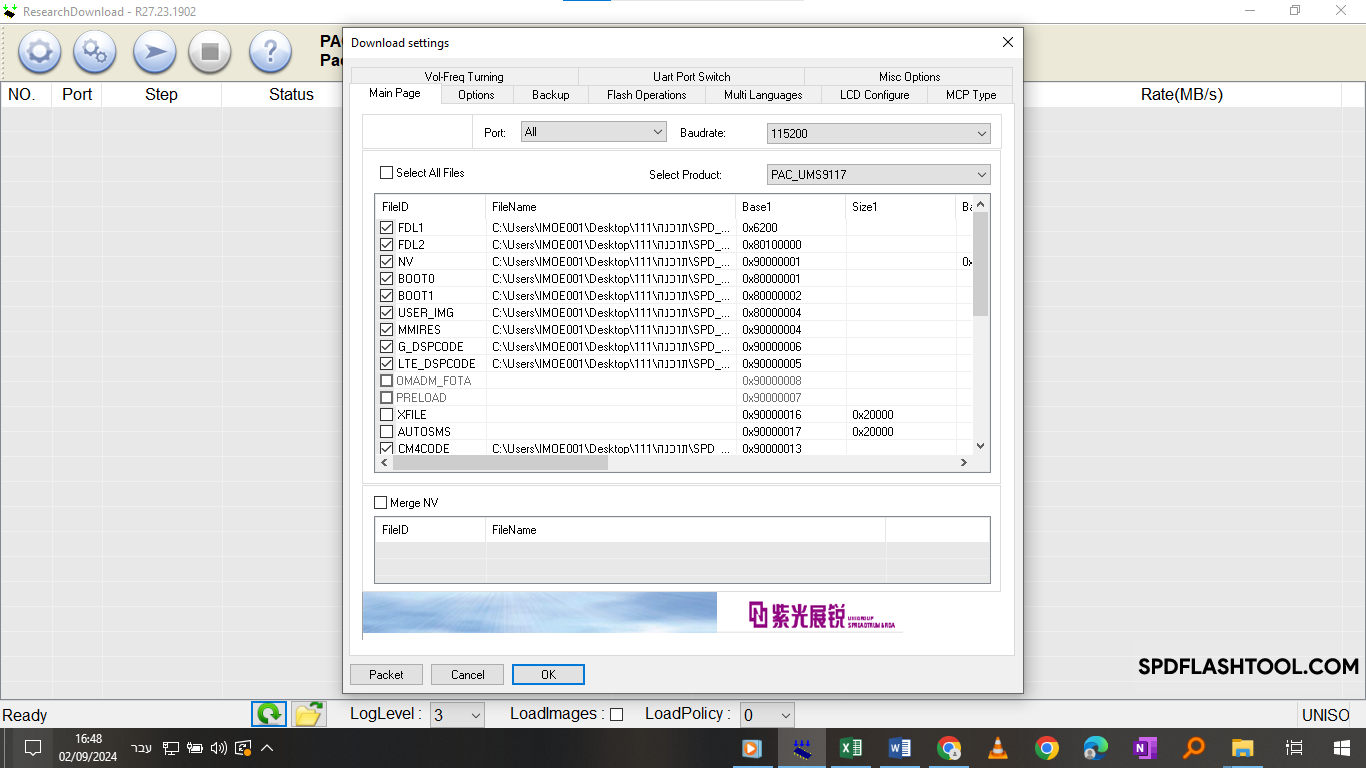Show hidden tray icons chevron
Viewport: 1366px width, 768px height.
pos(267,748)
